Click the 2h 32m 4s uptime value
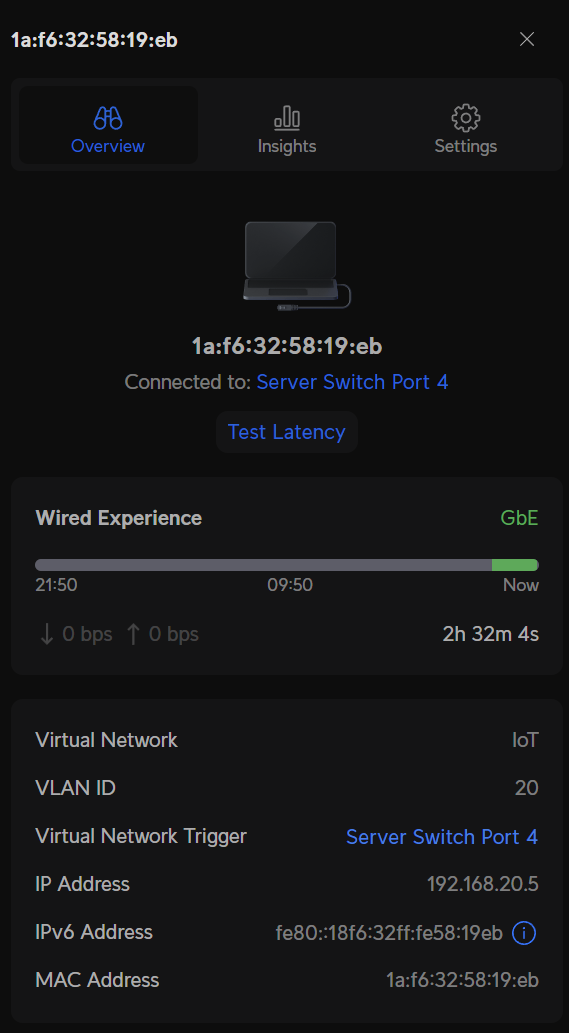Viewport: 569px width, 1033px height. [491, 634]
